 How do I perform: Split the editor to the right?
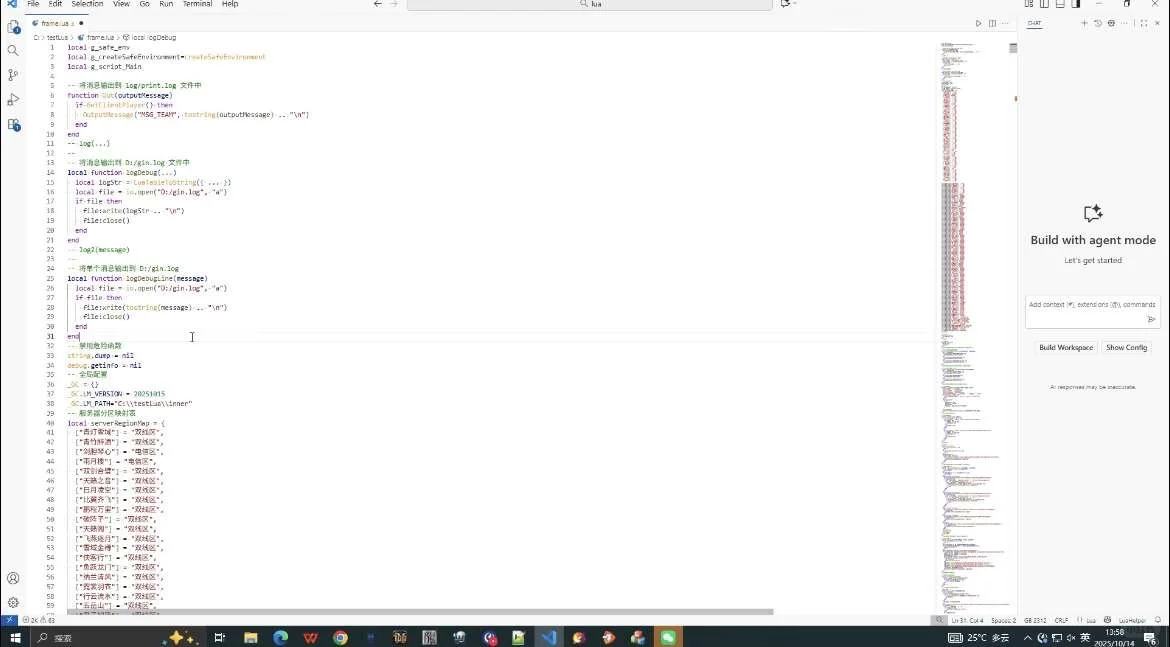click(x=992, y=24)
